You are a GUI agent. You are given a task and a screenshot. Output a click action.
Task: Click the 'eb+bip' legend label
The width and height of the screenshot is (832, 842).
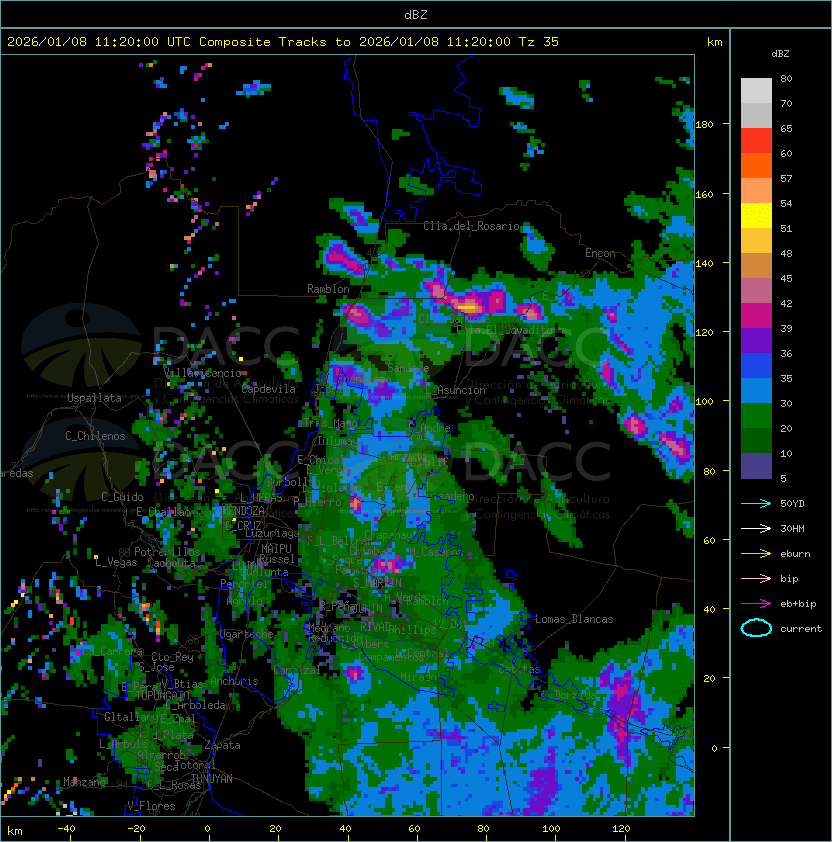coord(798,604)
